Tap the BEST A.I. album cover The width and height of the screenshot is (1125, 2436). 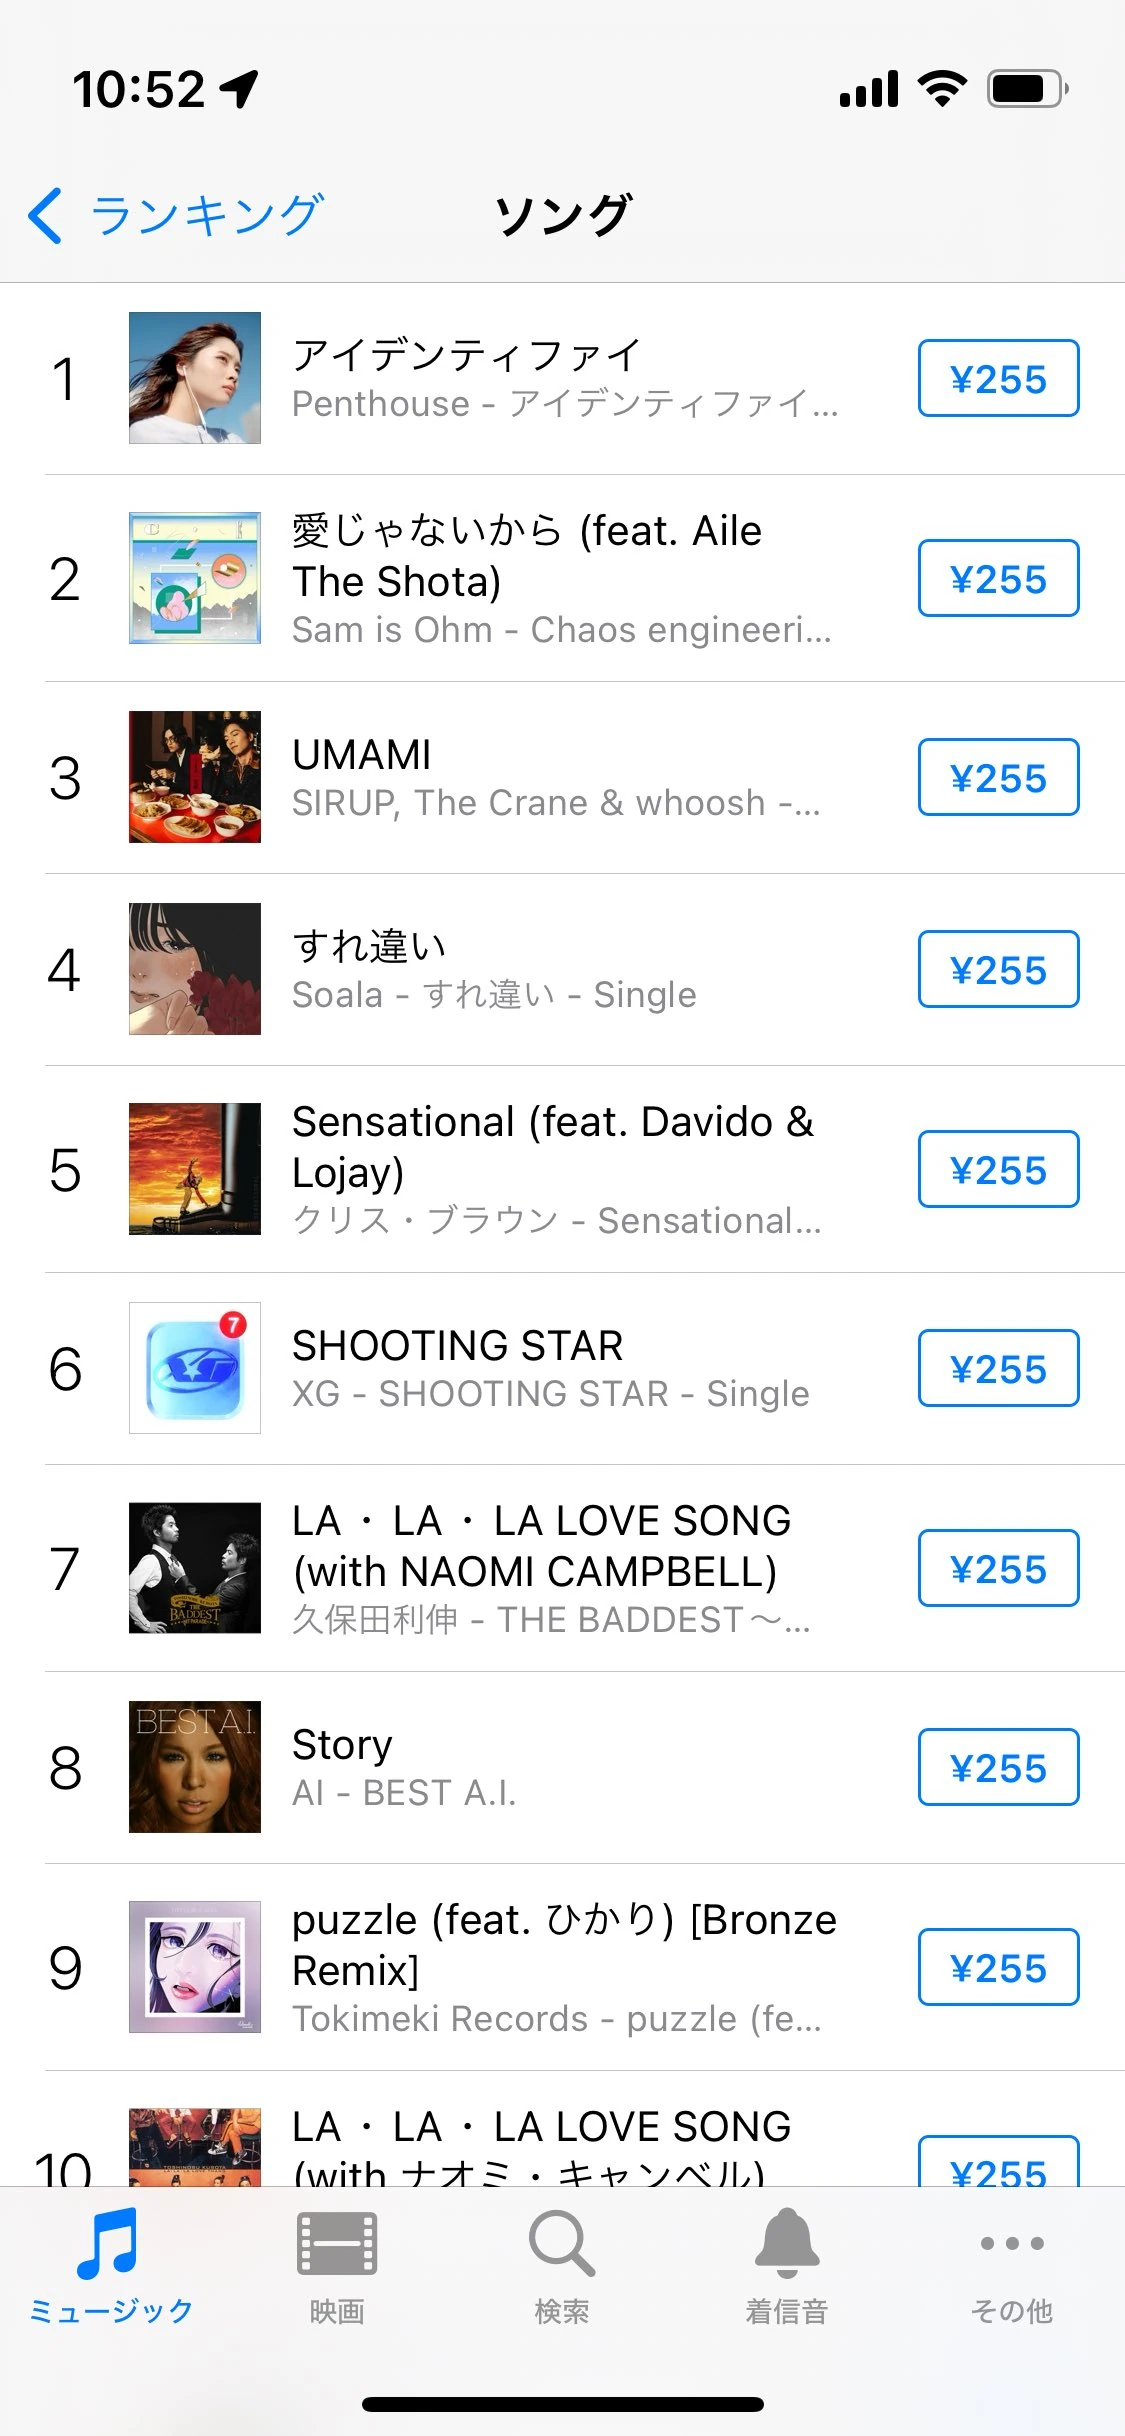click(195, 1767)
